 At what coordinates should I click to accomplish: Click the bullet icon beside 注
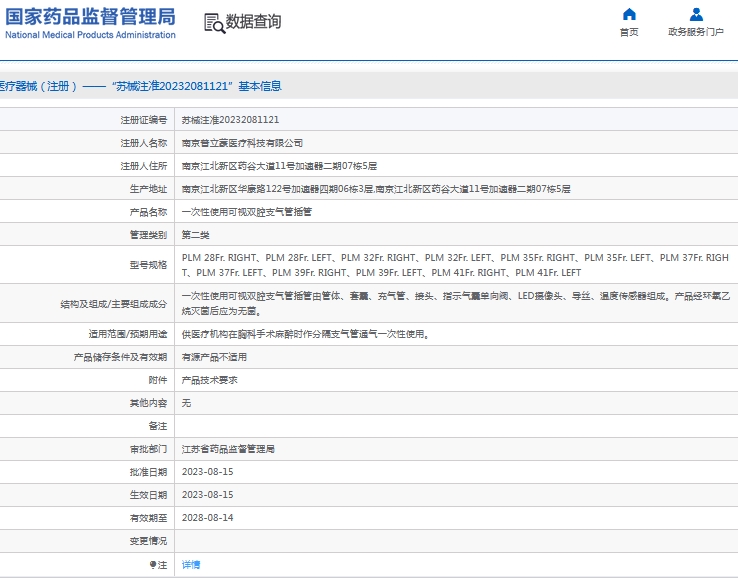[152, 564]
